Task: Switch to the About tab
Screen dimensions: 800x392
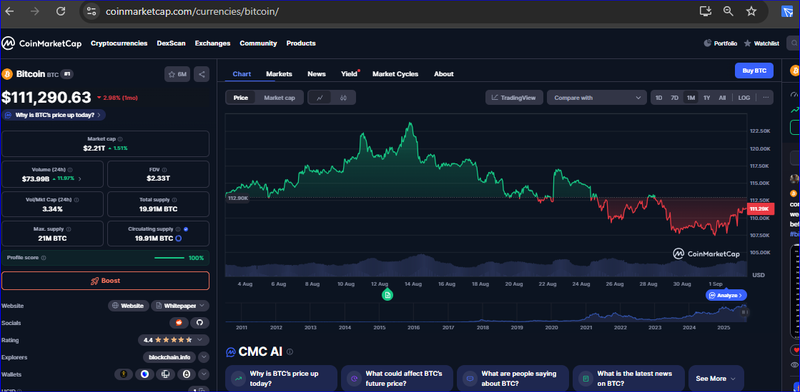Action: pyautogui.click(x=443, y=74)
